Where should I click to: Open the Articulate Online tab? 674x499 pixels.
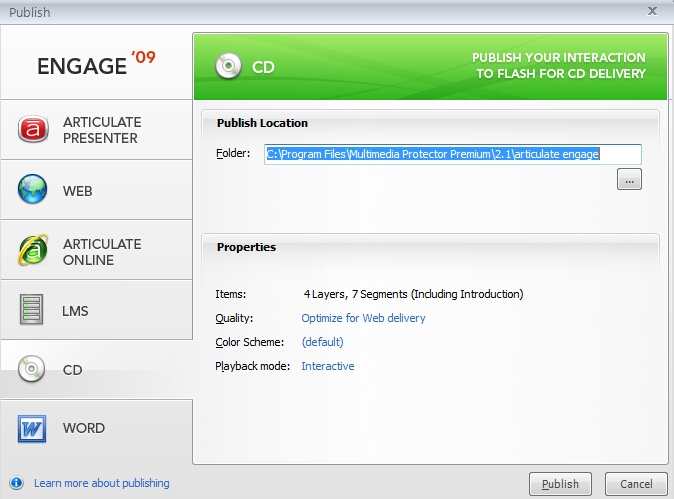[102, 251]
